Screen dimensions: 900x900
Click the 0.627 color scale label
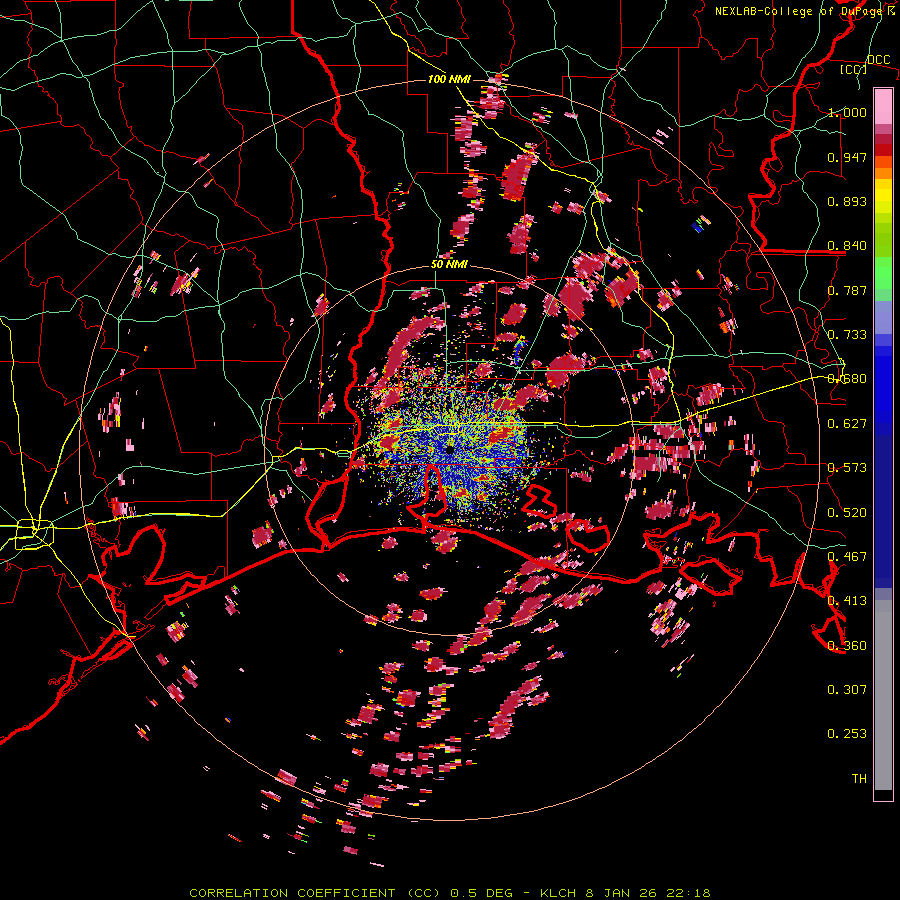[847, 424]
